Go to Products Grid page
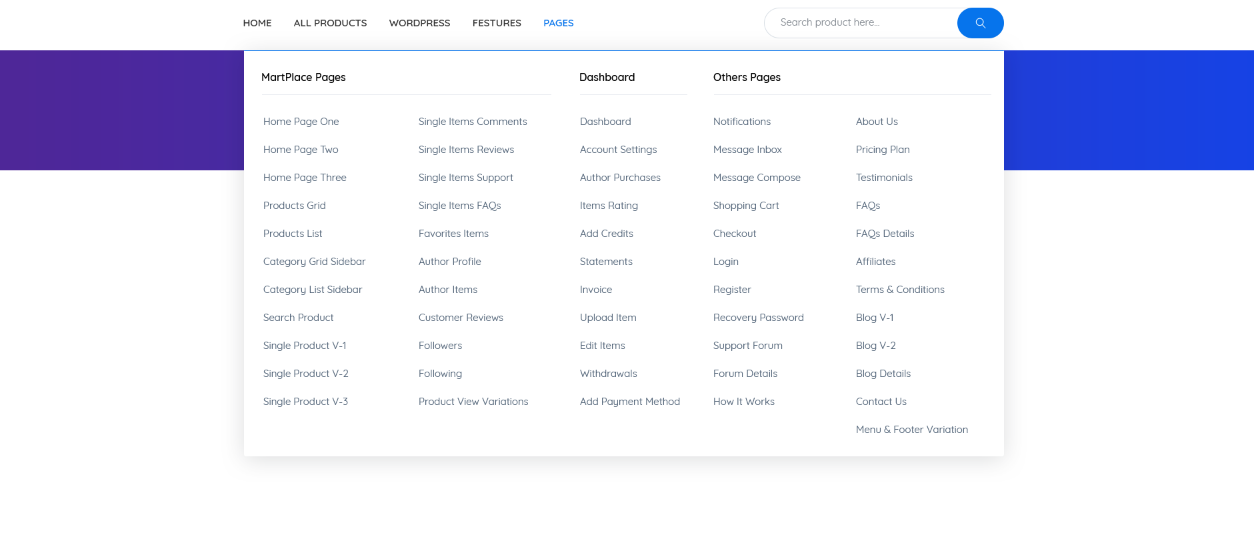The image size is (1254, 551). [x=294, y=206]
